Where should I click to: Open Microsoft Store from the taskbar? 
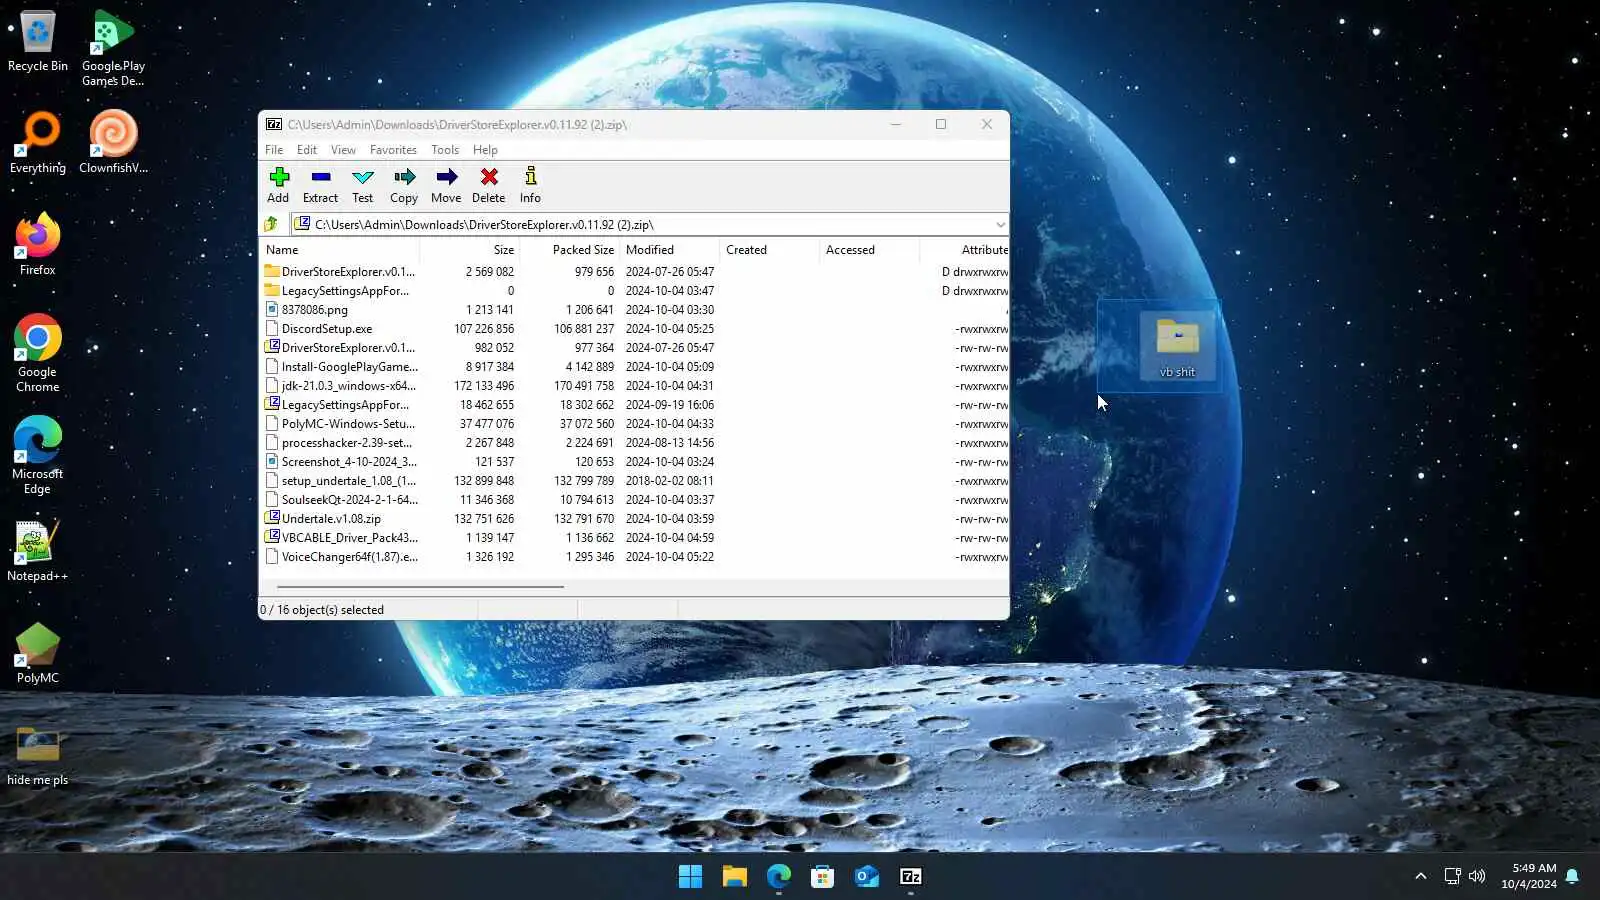click(x=822, y=877)
